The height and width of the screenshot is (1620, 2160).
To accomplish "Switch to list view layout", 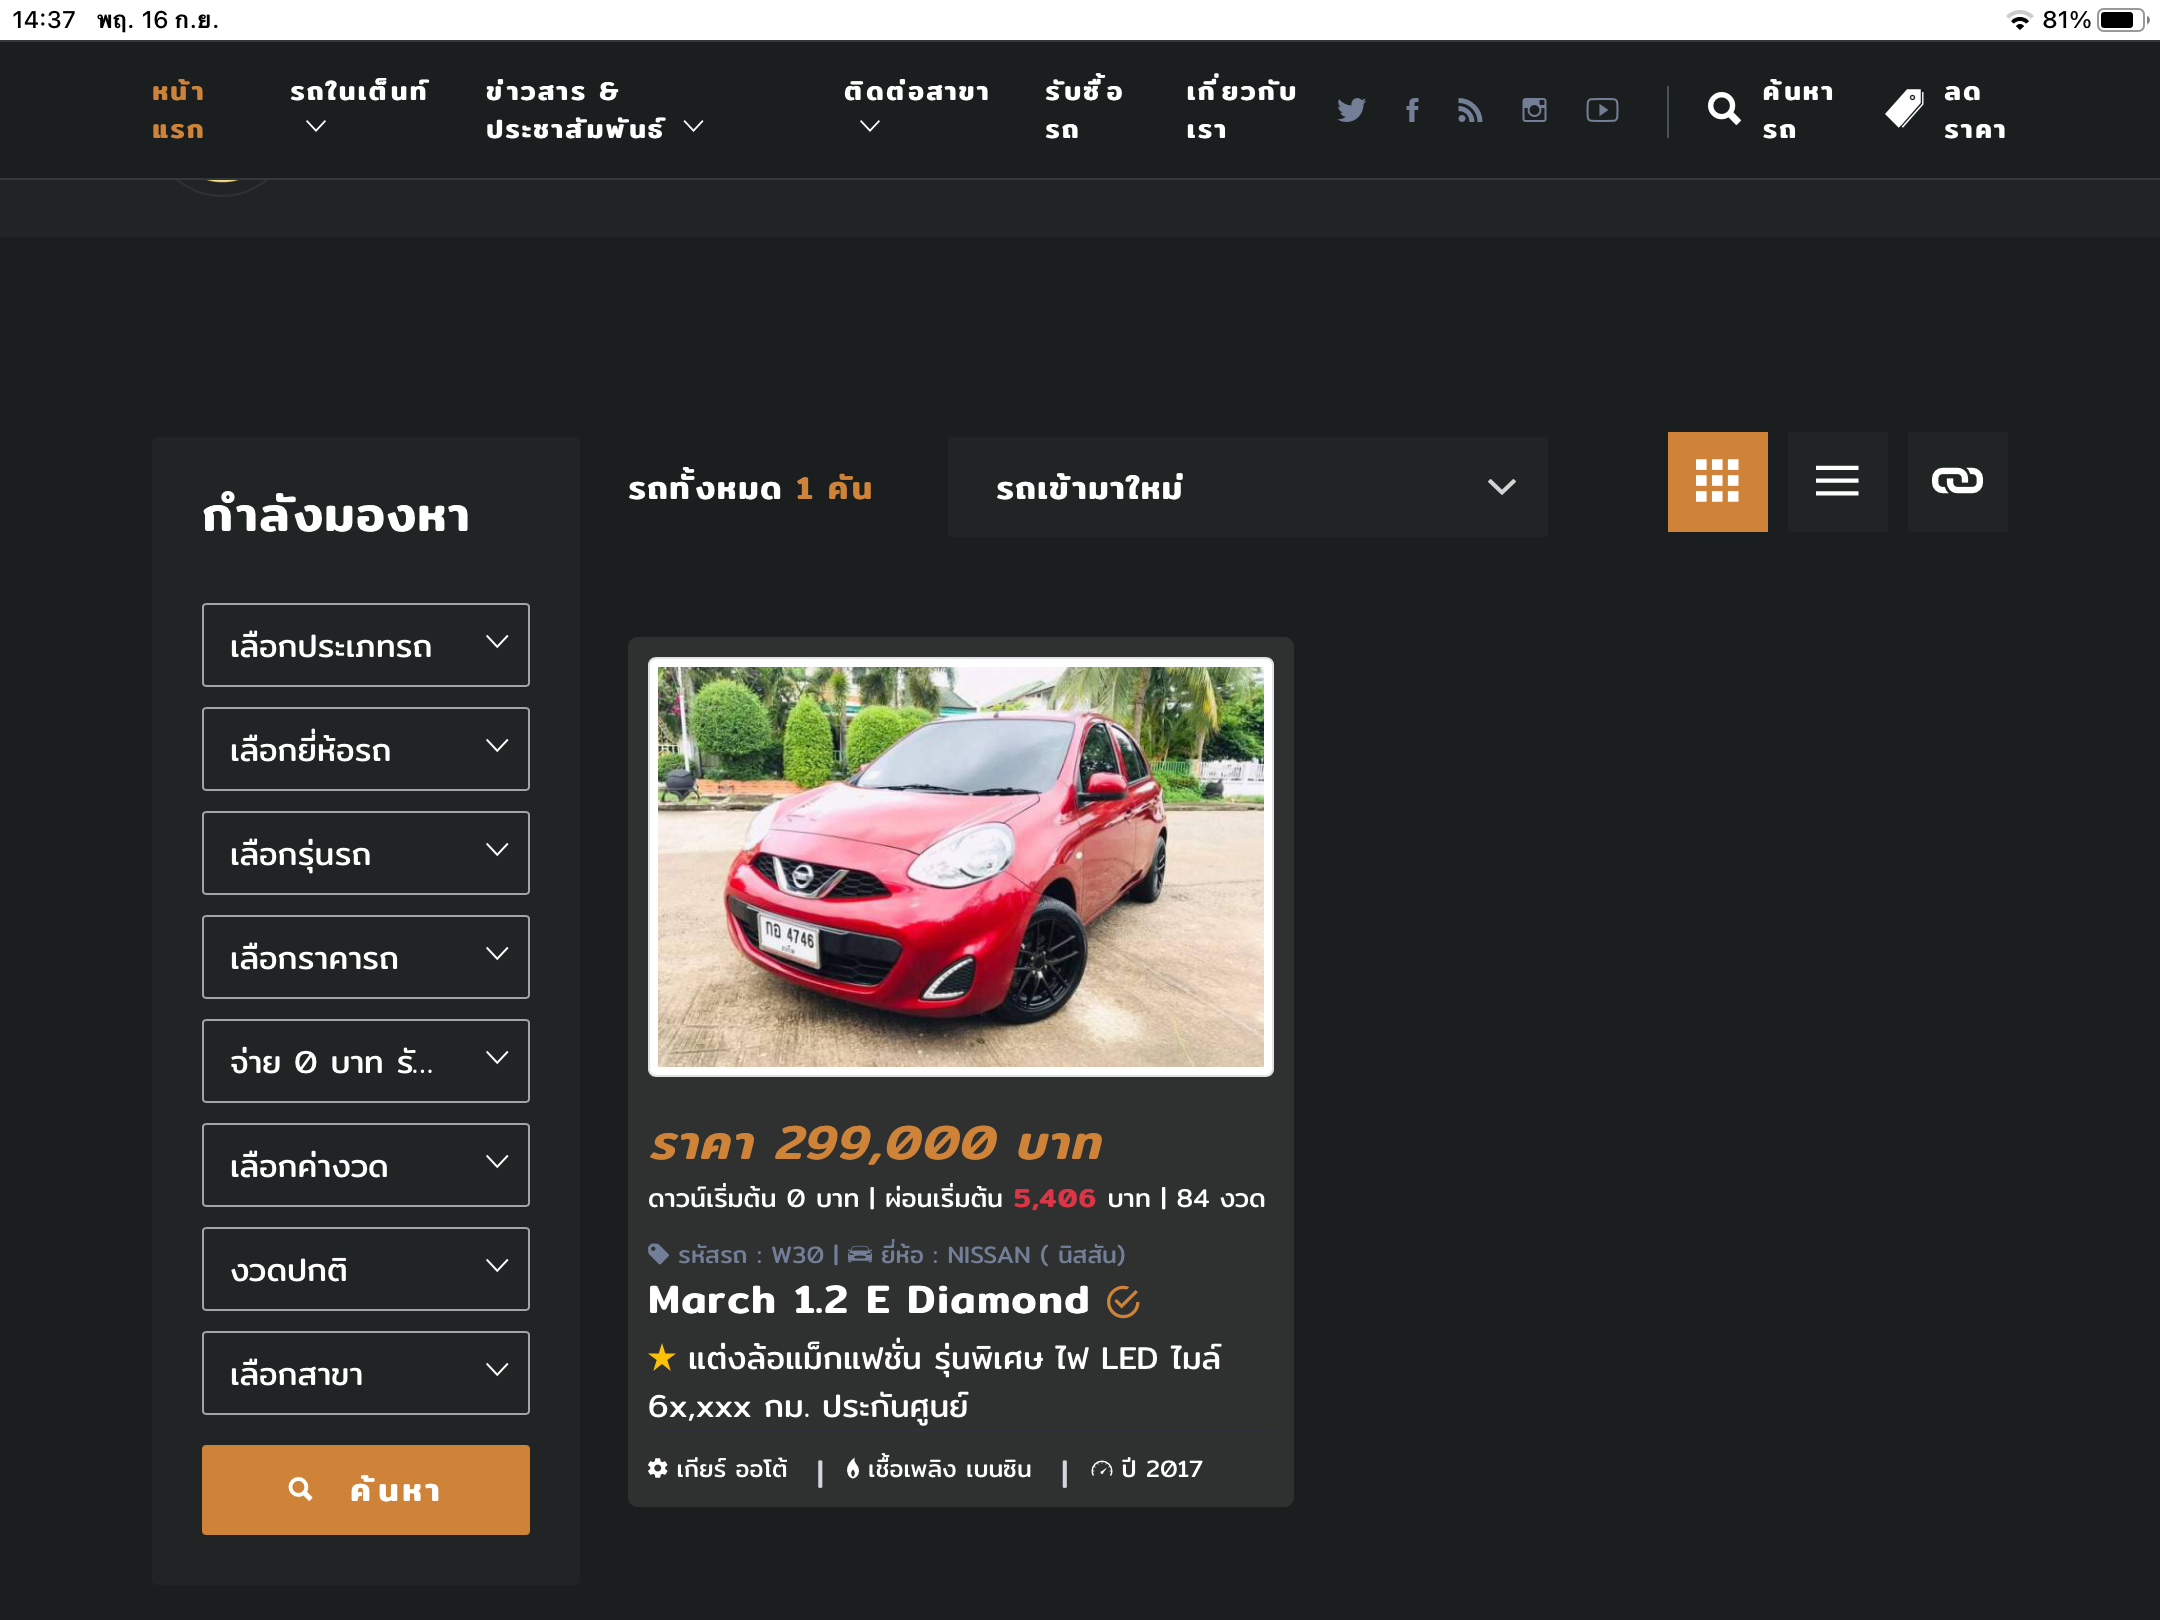I will 1837,481.
